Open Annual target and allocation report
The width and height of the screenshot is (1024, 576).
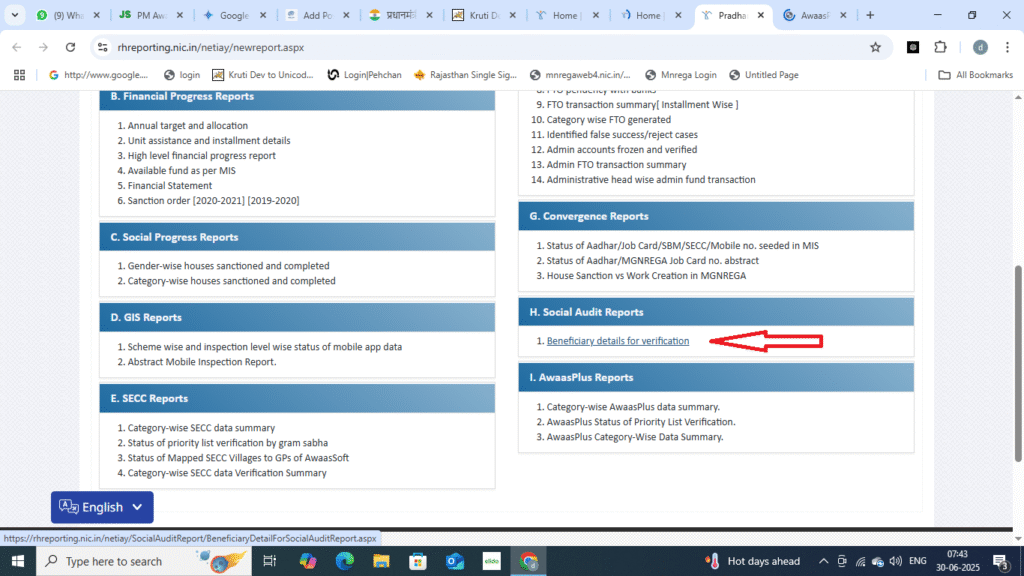(x=187, y=125)
